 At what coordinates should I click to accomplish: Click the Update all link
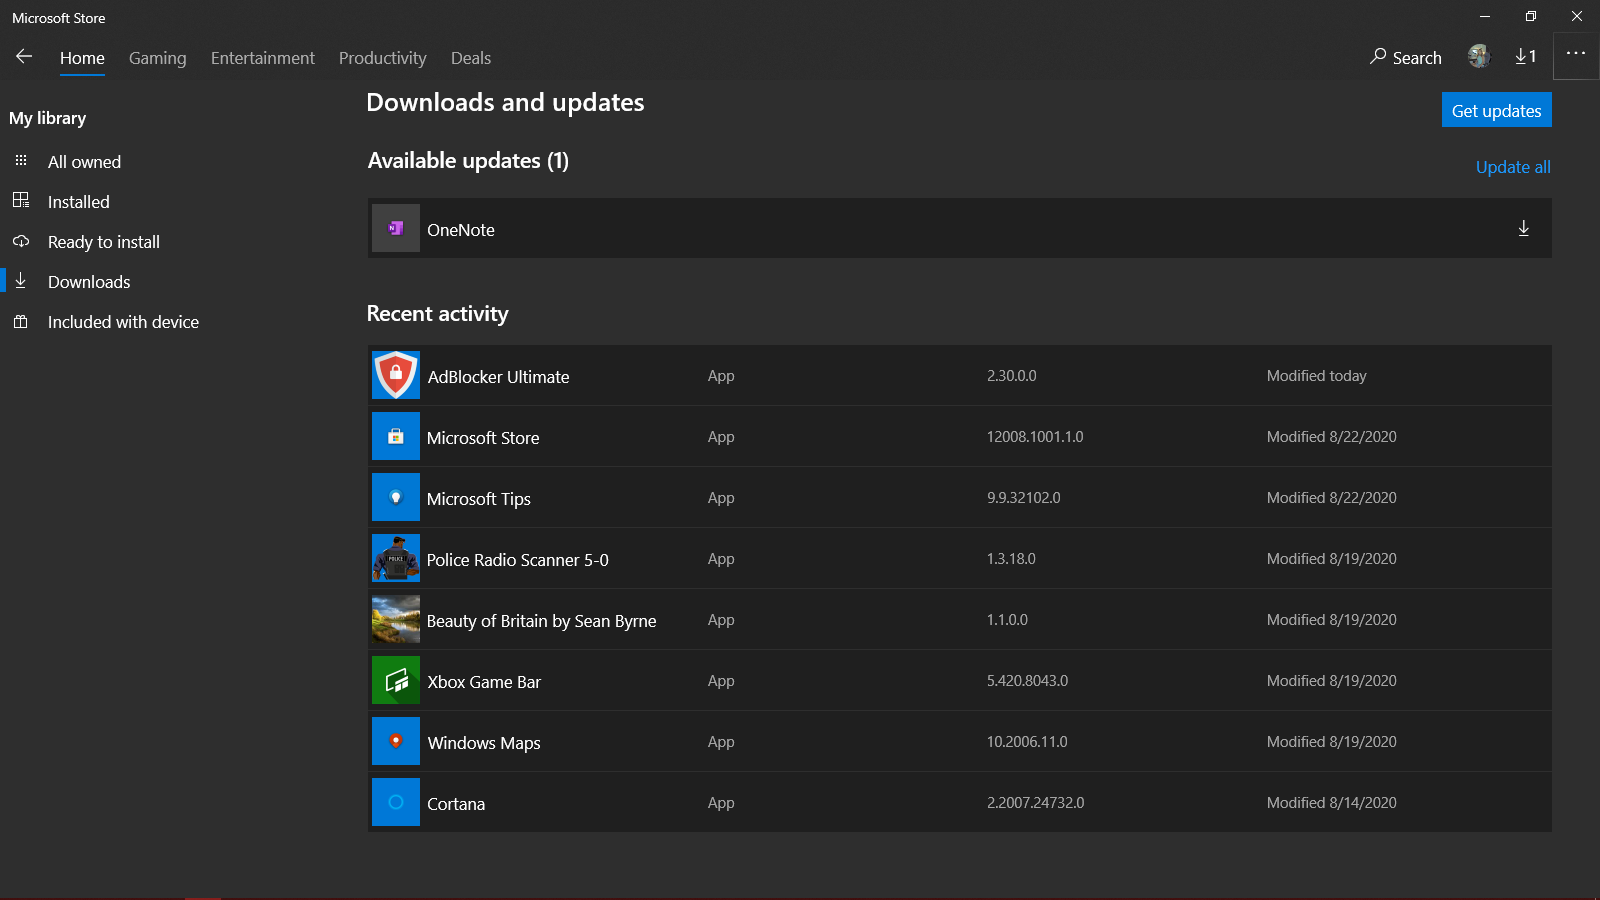pyautogui.click(x=1513, y=167)
